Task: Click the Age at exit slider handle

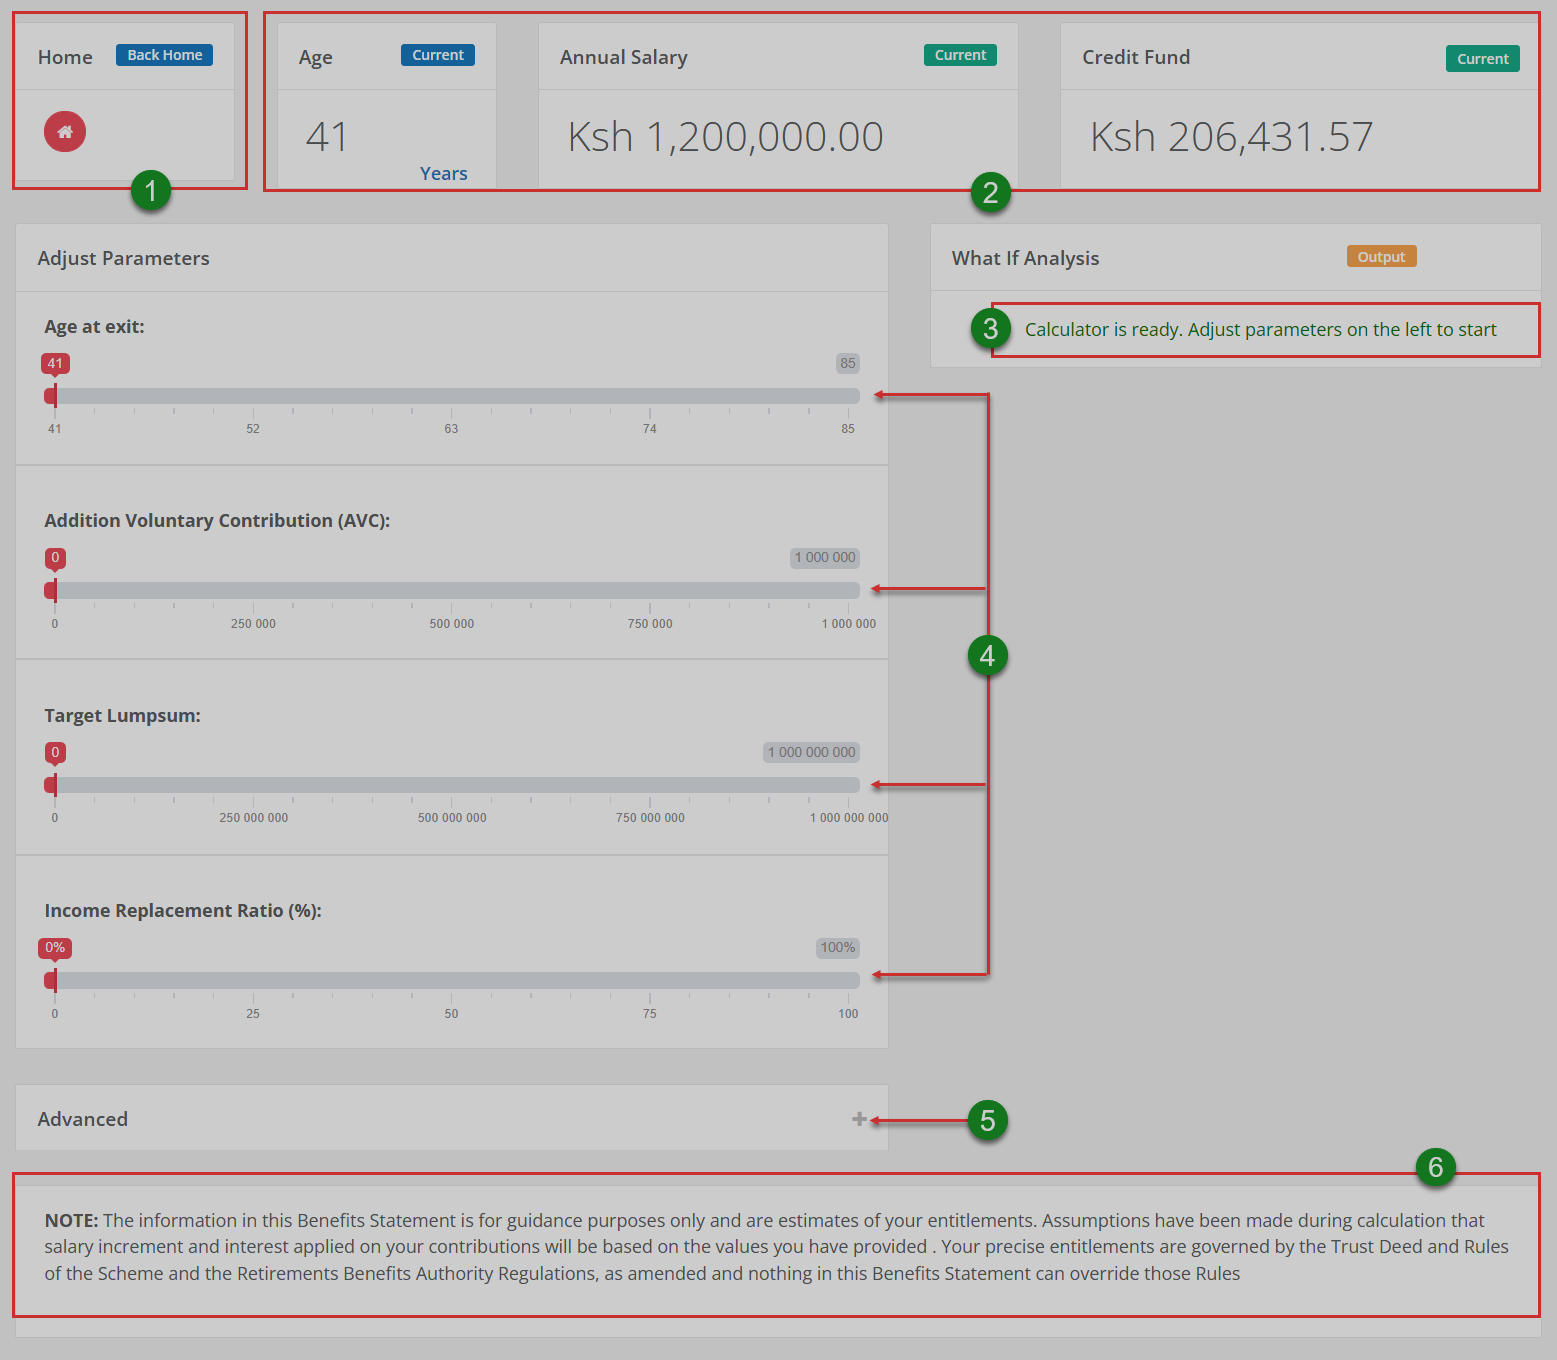Action: (x=53, y=396)
